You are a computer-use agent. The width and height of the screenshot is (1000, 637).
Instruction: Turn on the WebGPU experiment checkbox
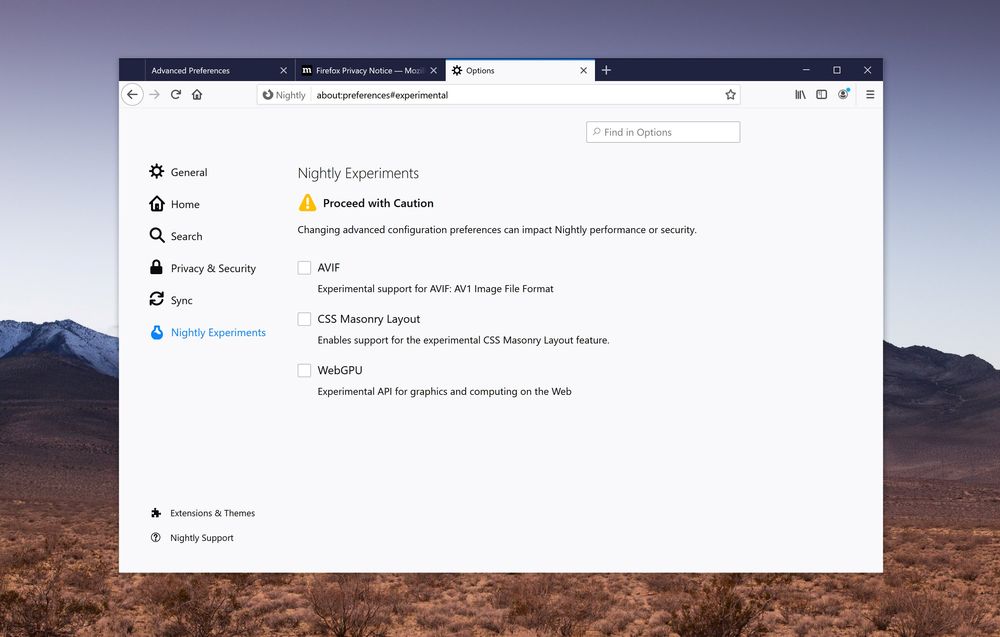(304, 370)
